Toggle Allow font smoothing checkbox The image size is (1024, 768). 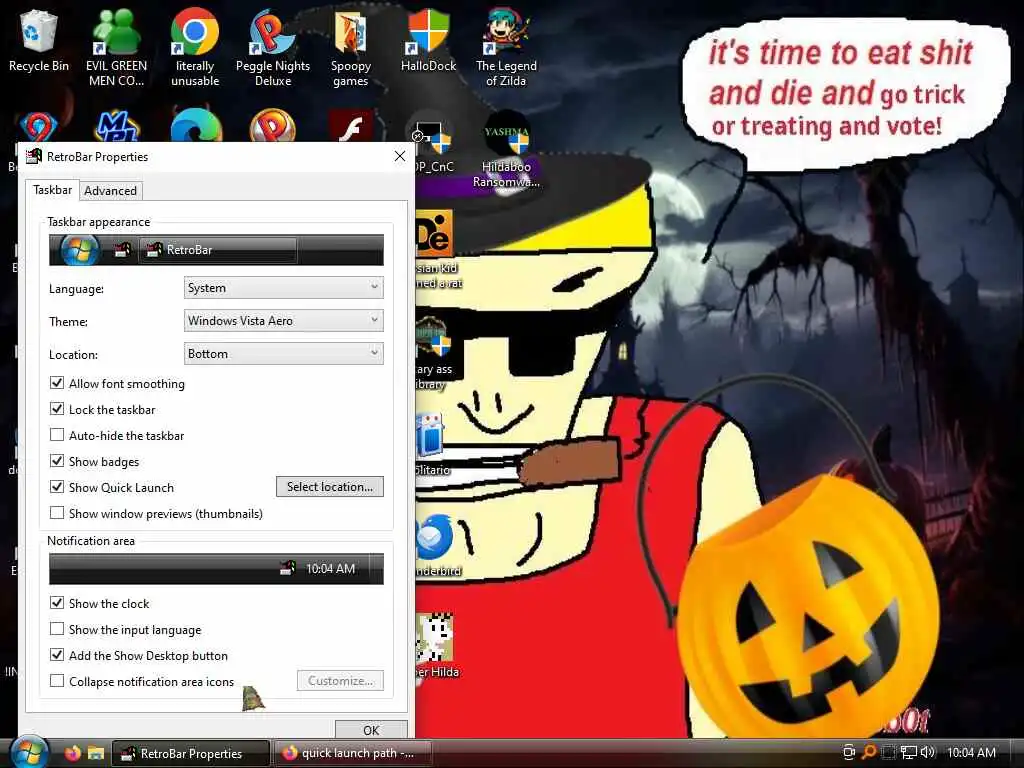tap(57, 383)
